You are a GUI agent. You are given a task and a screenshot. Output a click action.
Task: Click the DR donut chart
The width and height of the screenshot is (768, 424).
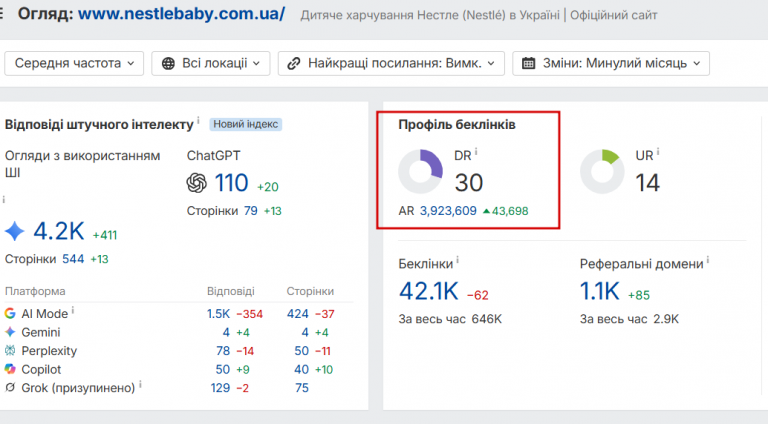point(420,172)
